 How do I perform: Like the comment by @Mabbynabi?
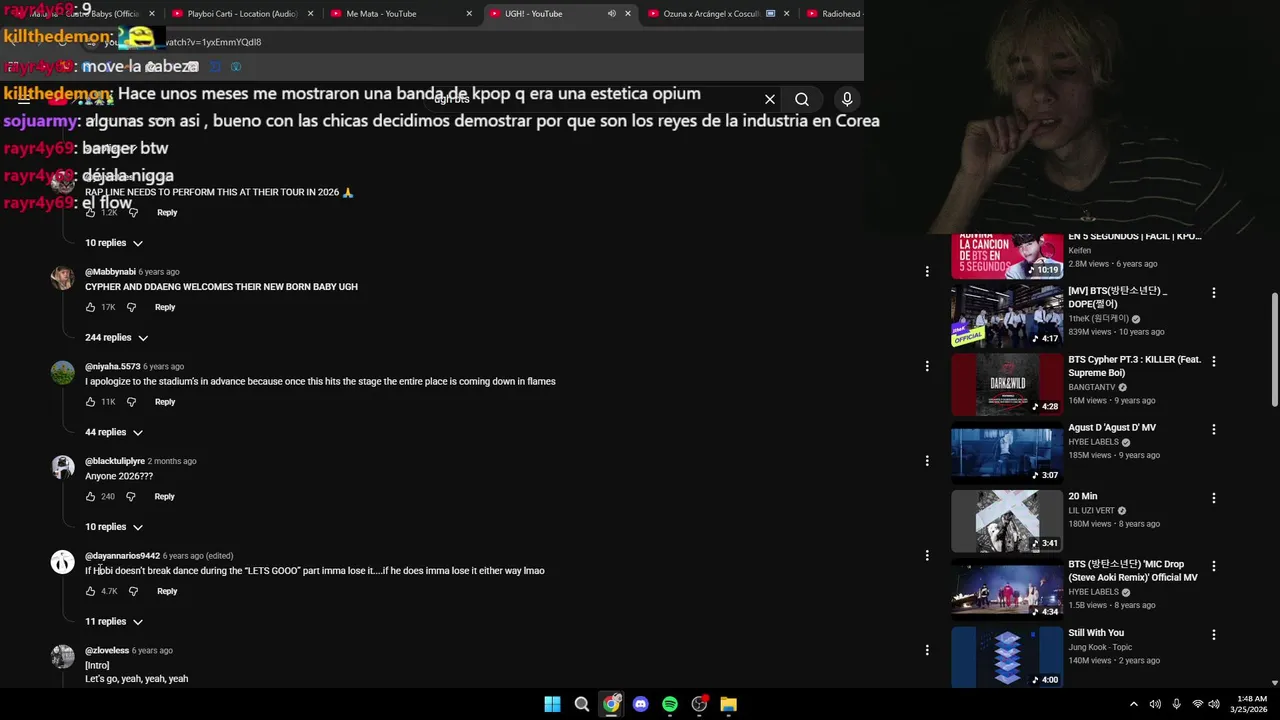[90, 307]
